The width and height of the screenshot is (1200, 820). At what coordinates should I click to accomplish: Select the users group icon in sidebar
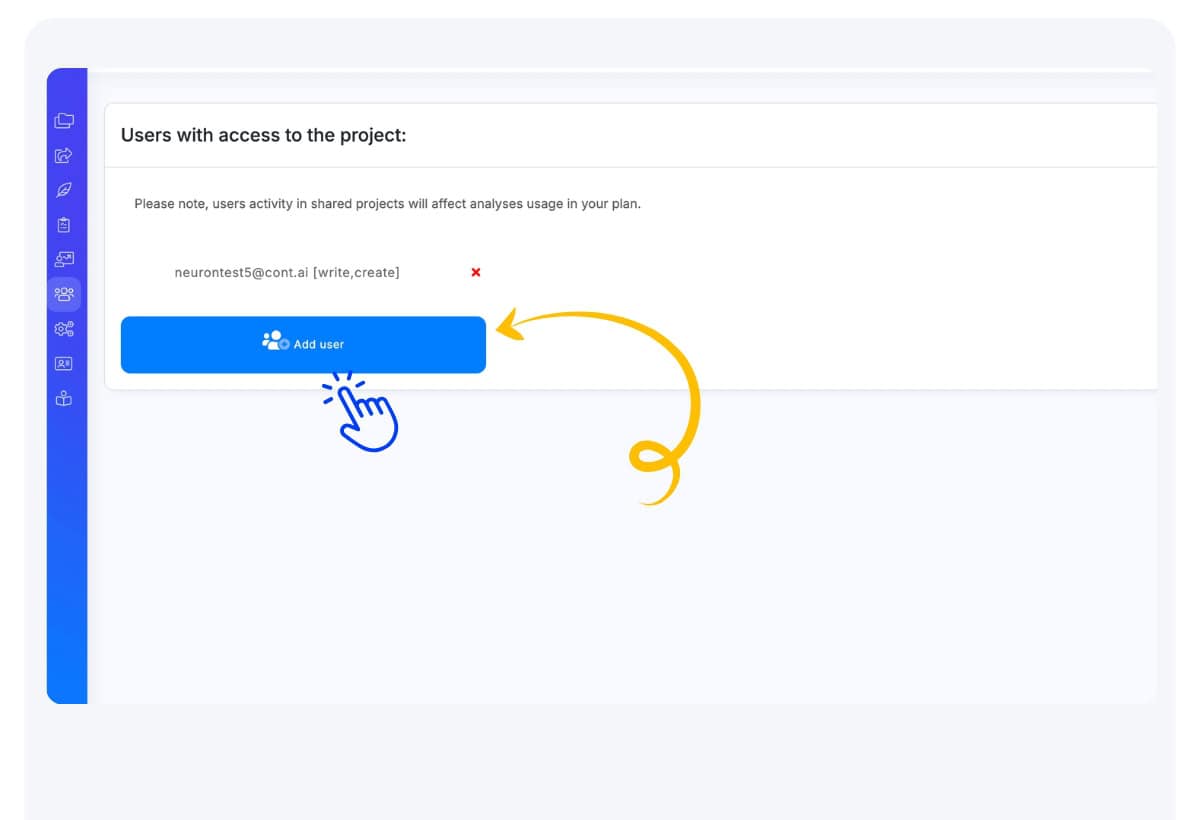tap(64, 294)
